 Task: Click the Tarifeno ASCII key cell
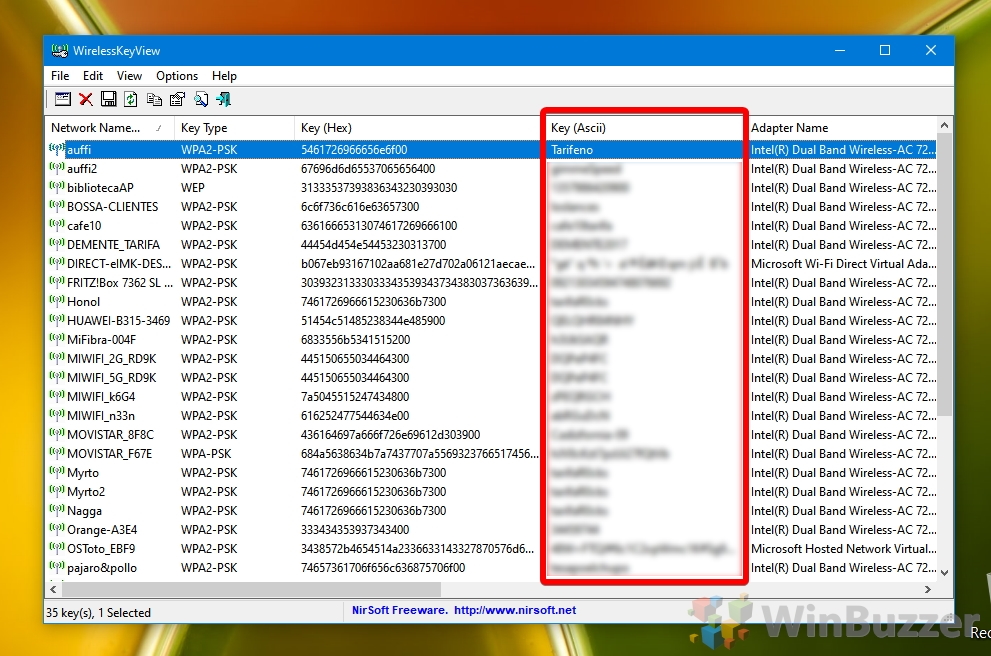coord(572,150)
